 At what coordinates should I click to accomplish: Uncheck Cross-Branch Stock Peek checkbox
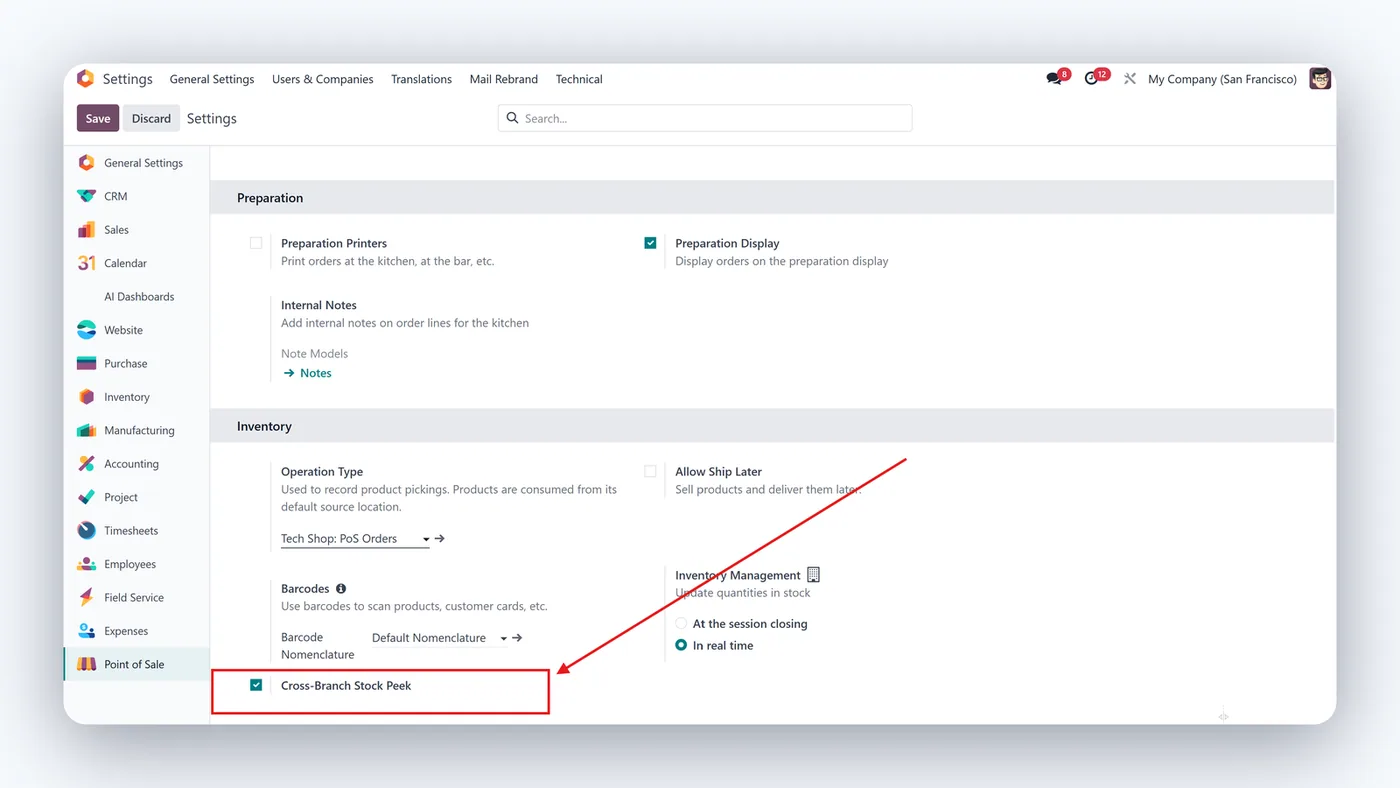point(256,685)
